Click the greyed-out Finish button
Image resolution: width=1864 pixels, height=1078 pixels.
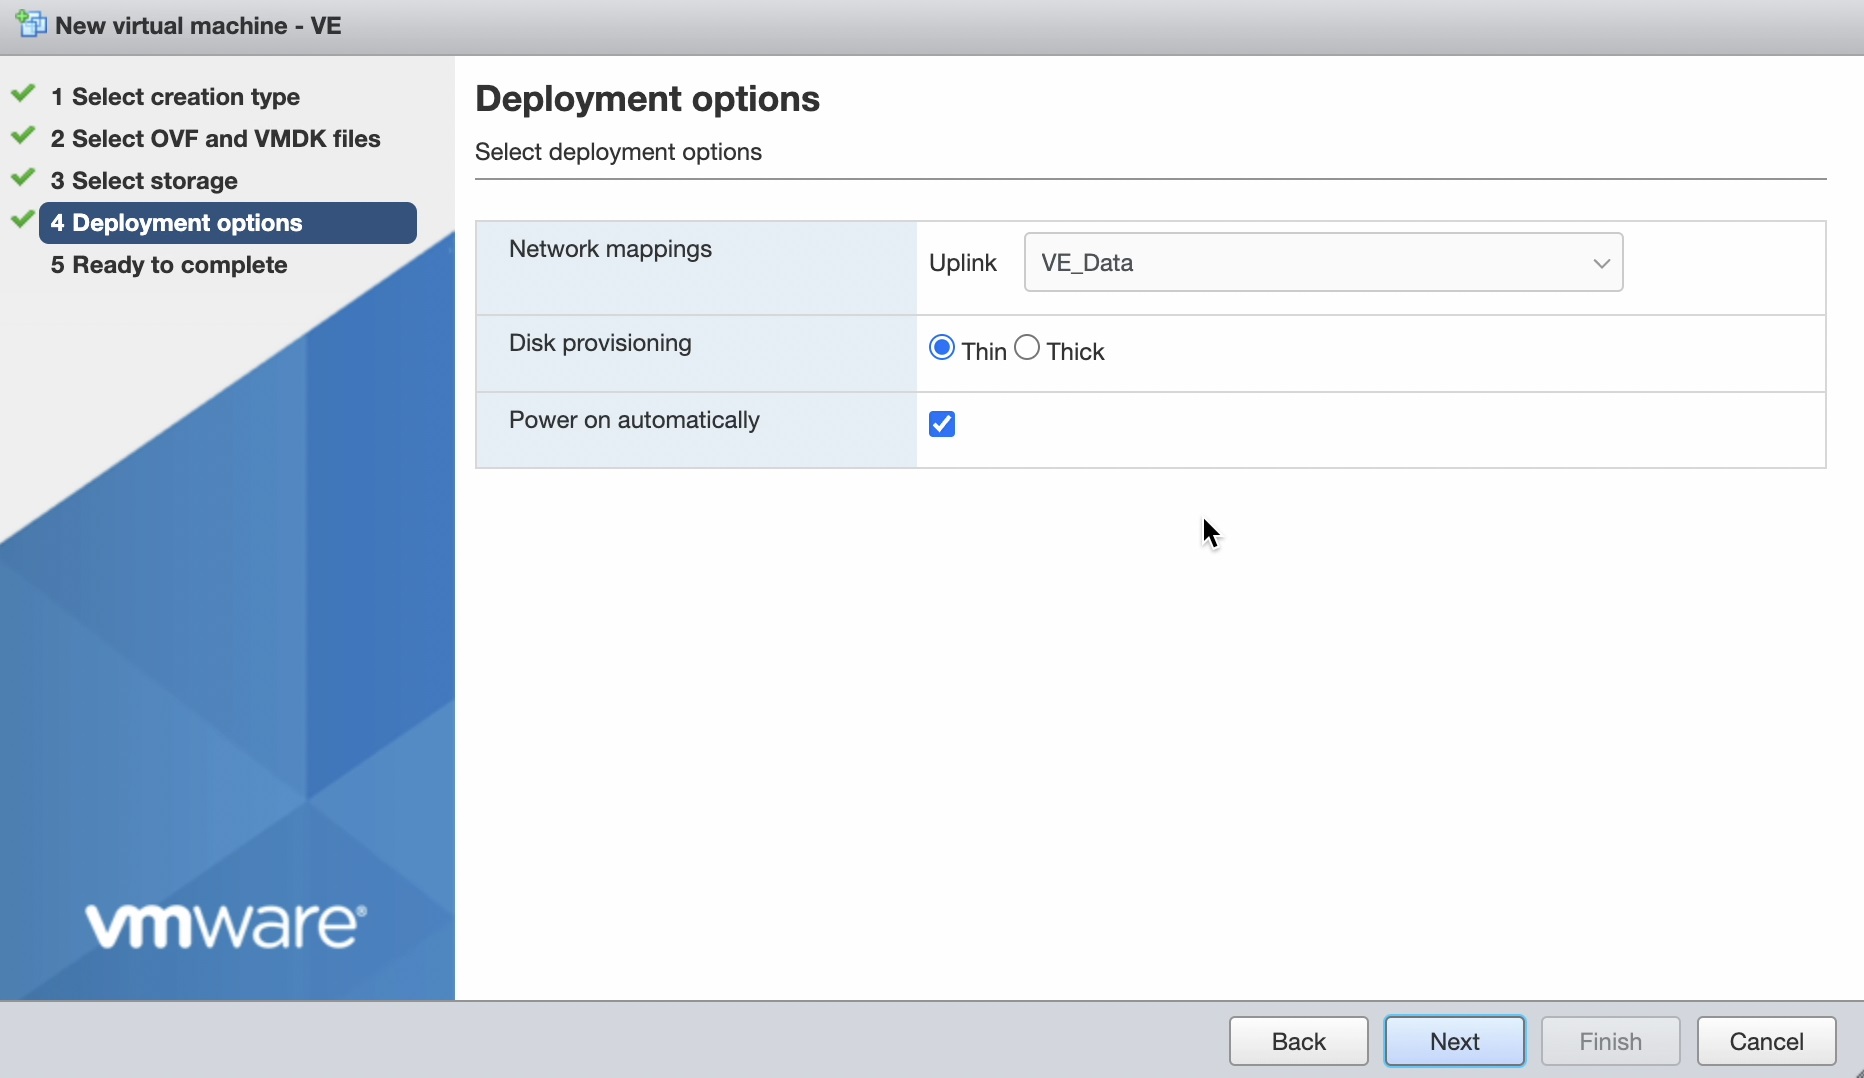tap(1610, 1041)
